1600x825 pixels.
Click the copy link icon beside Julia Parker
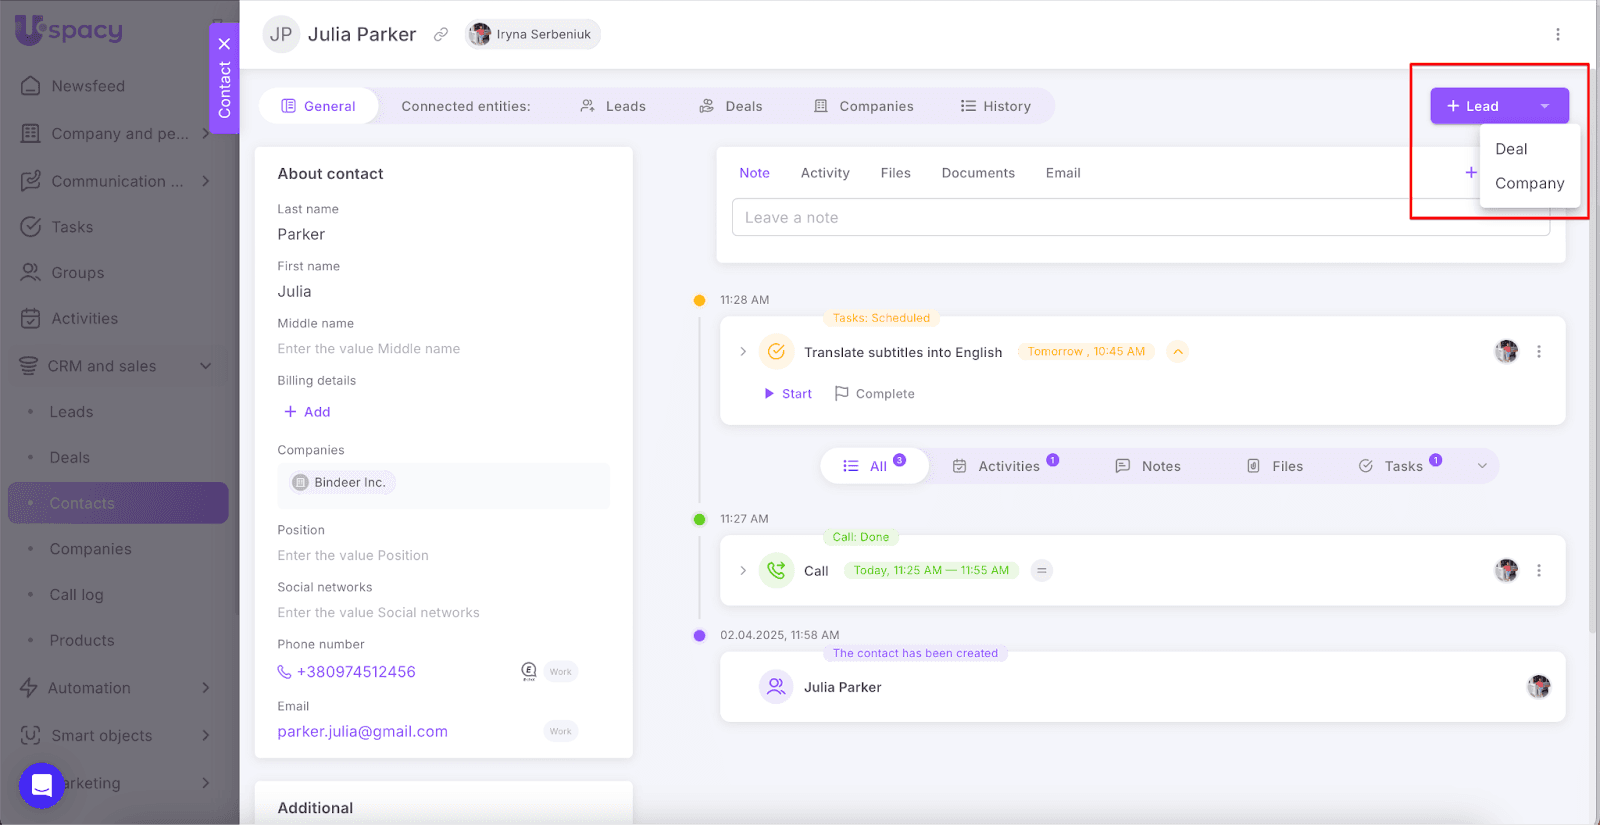440,35
